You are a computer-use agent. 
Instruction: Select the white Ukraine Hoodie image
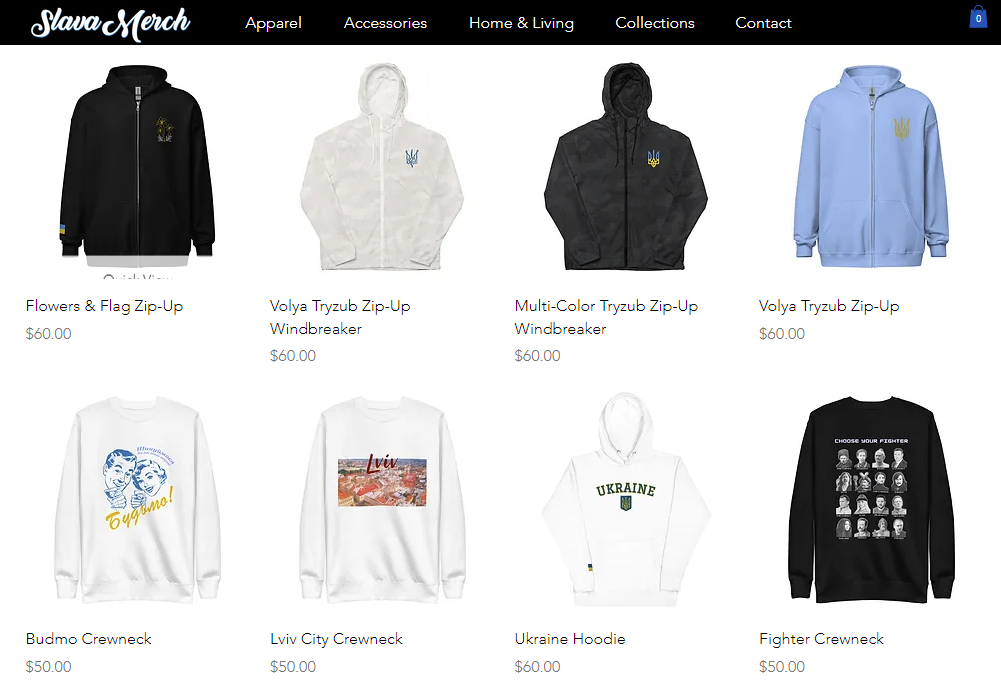coord(626,500)
